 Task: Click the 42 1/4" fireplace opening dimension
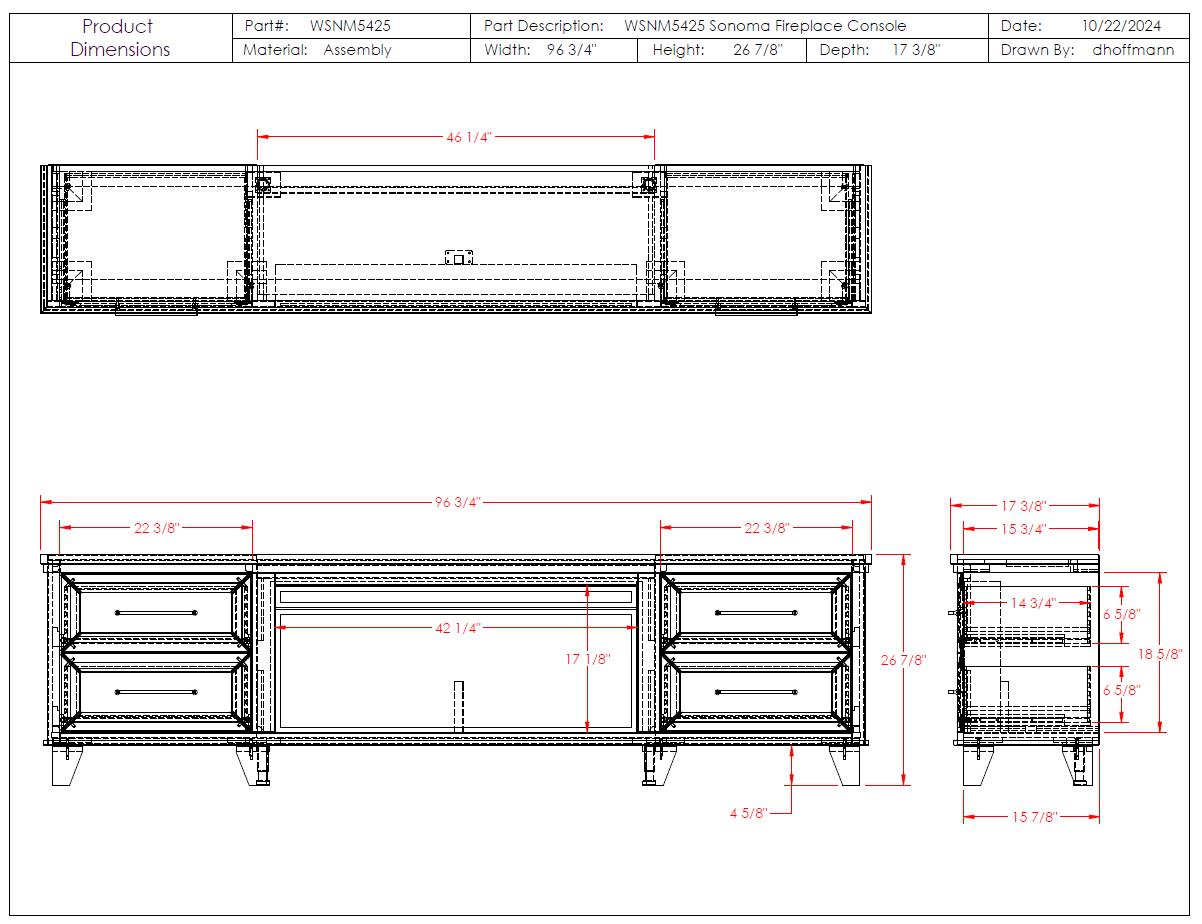tap(456, 628)
